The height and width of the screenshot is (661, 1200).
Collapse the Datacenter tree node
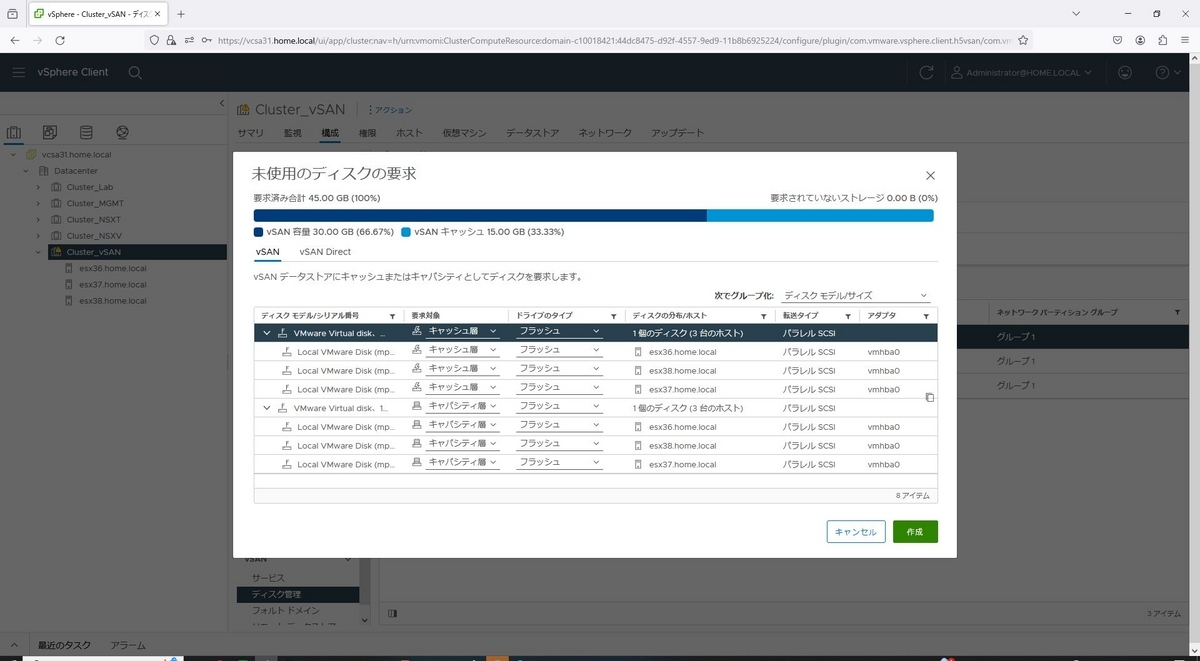27,171
